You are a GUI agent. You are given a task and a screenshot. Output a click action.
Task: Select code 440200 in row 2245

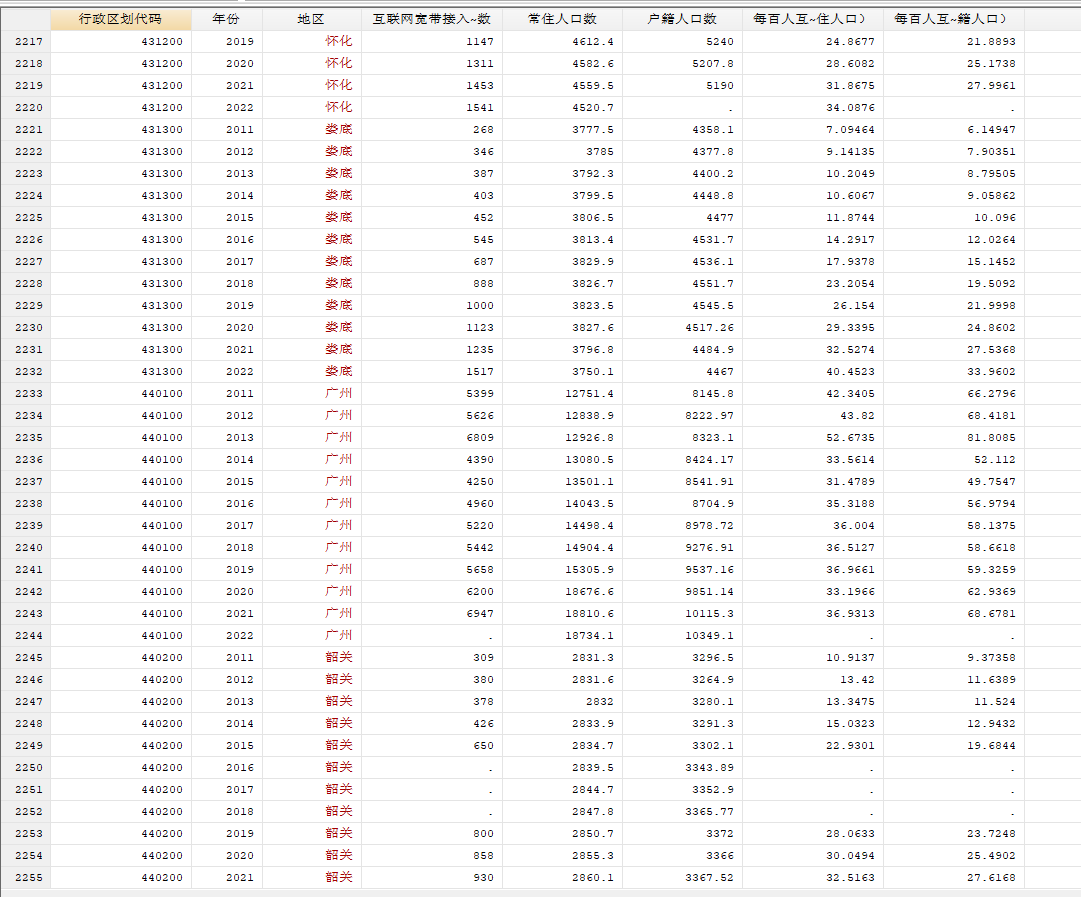[x=162, y=658]
